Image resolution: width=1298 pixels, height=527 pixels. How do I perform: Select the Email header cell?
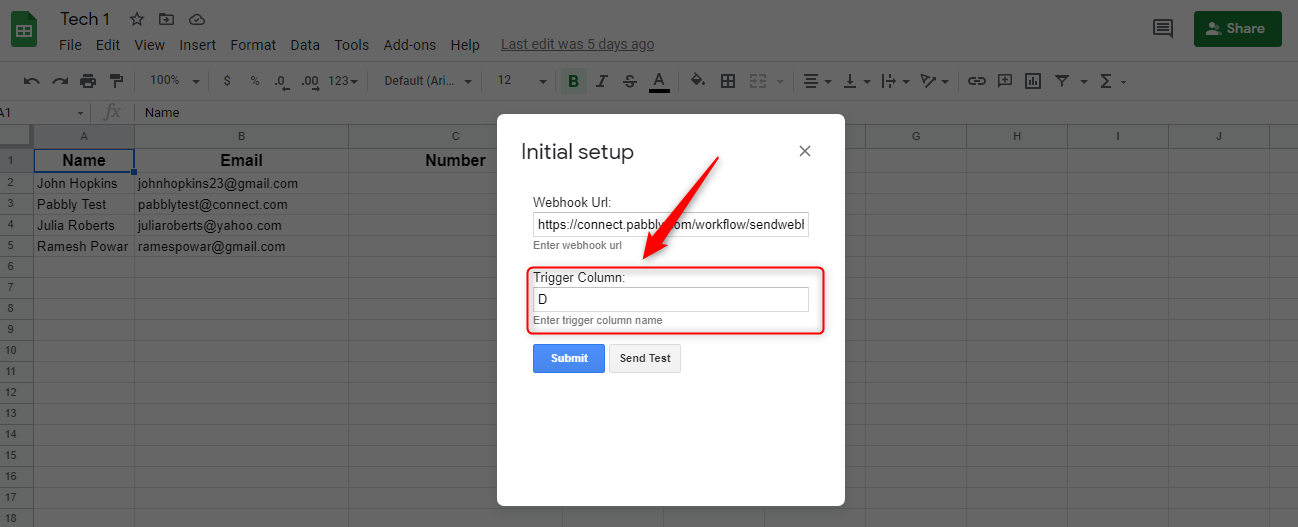pyautogui.click(x=241, y=160)
